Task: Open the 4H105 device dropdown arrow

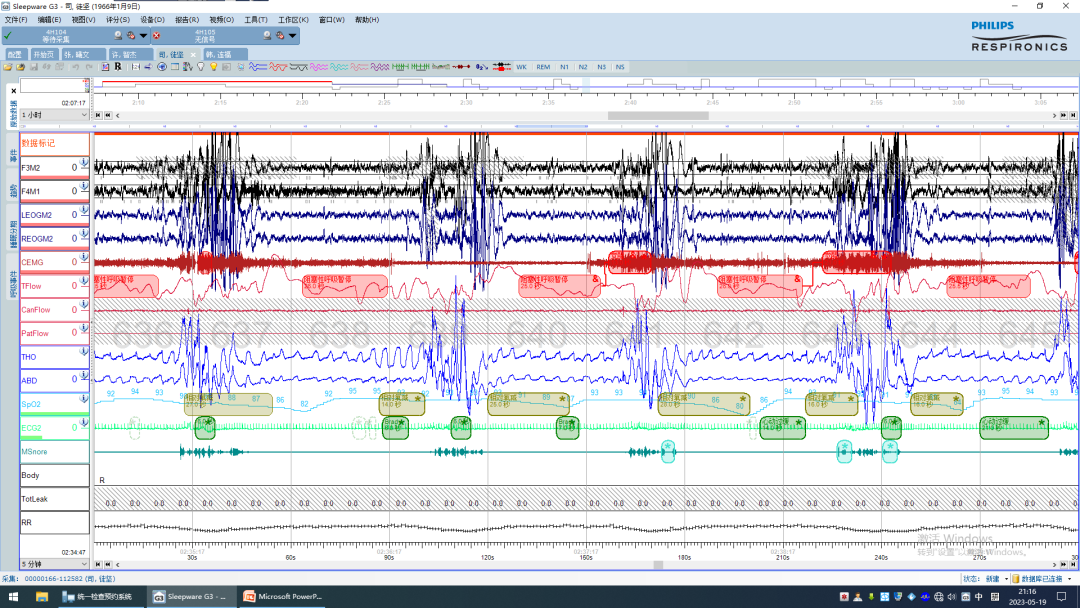Action: point(292,36)
